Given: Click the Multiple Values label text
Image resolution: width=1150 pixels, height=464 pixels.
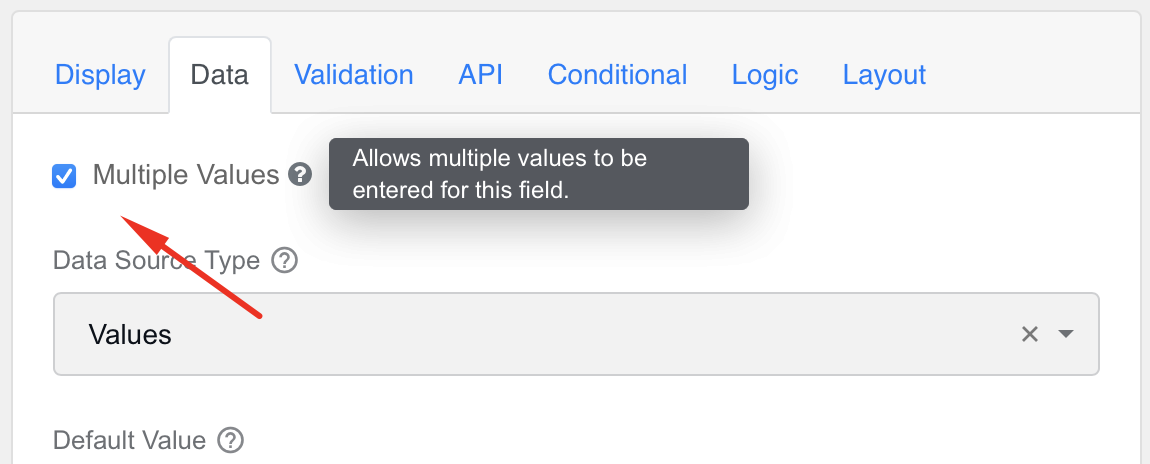Looking at the screenshot, I should (186, 174).
